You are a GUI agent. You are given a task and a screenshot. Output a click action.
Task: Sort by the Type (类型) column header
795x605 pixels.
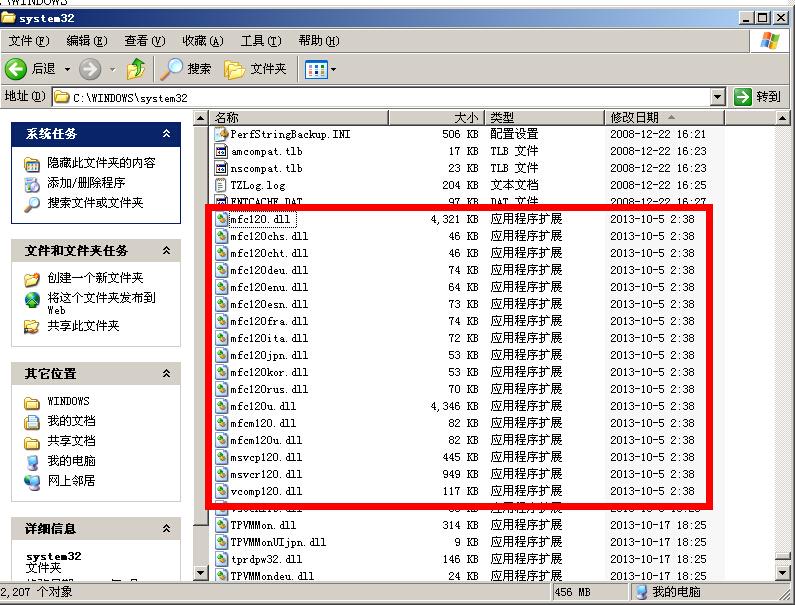[545, 118]
